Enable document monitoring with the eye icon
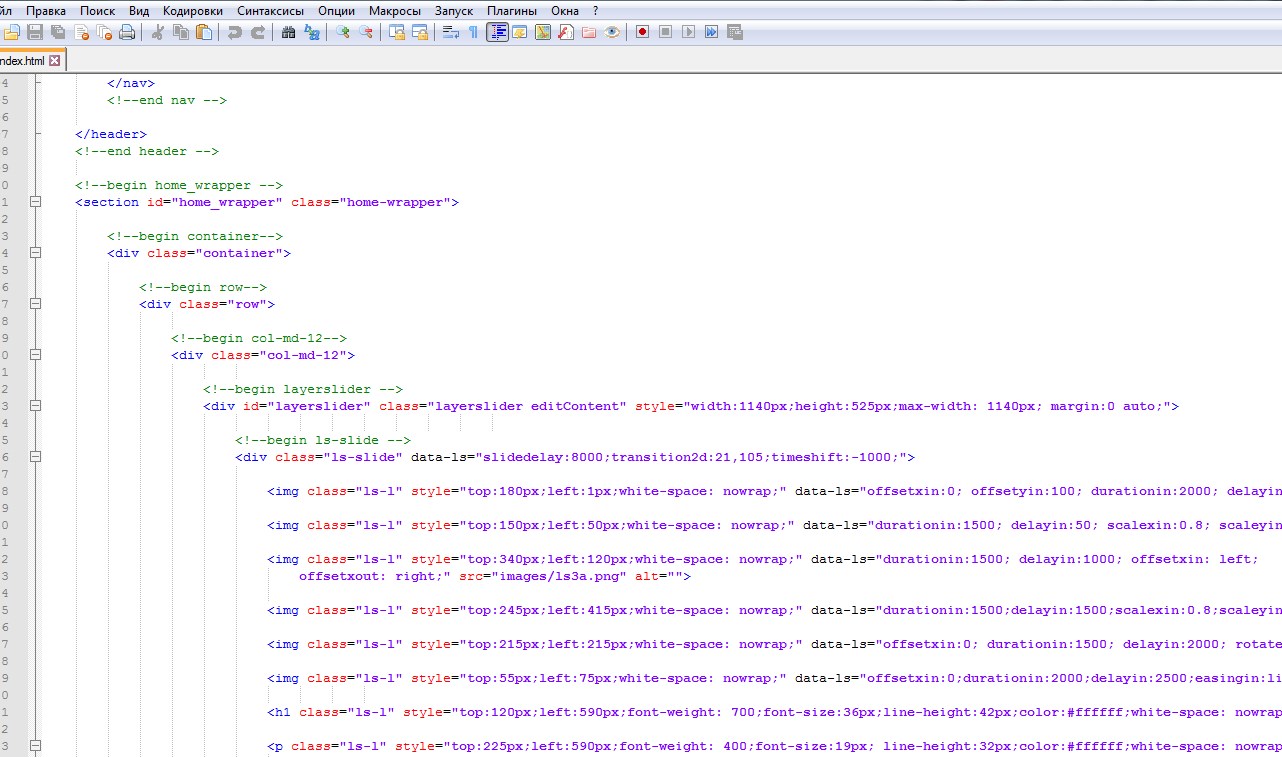Viewport: 1282px width, 757px height. point(611,31)
